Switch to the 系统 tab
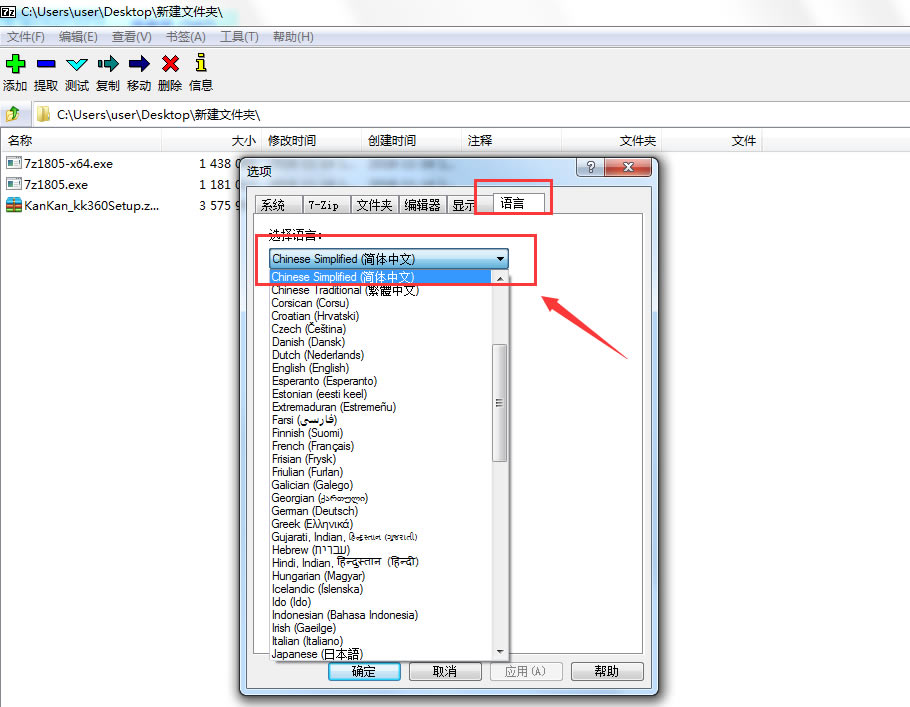 277,204
